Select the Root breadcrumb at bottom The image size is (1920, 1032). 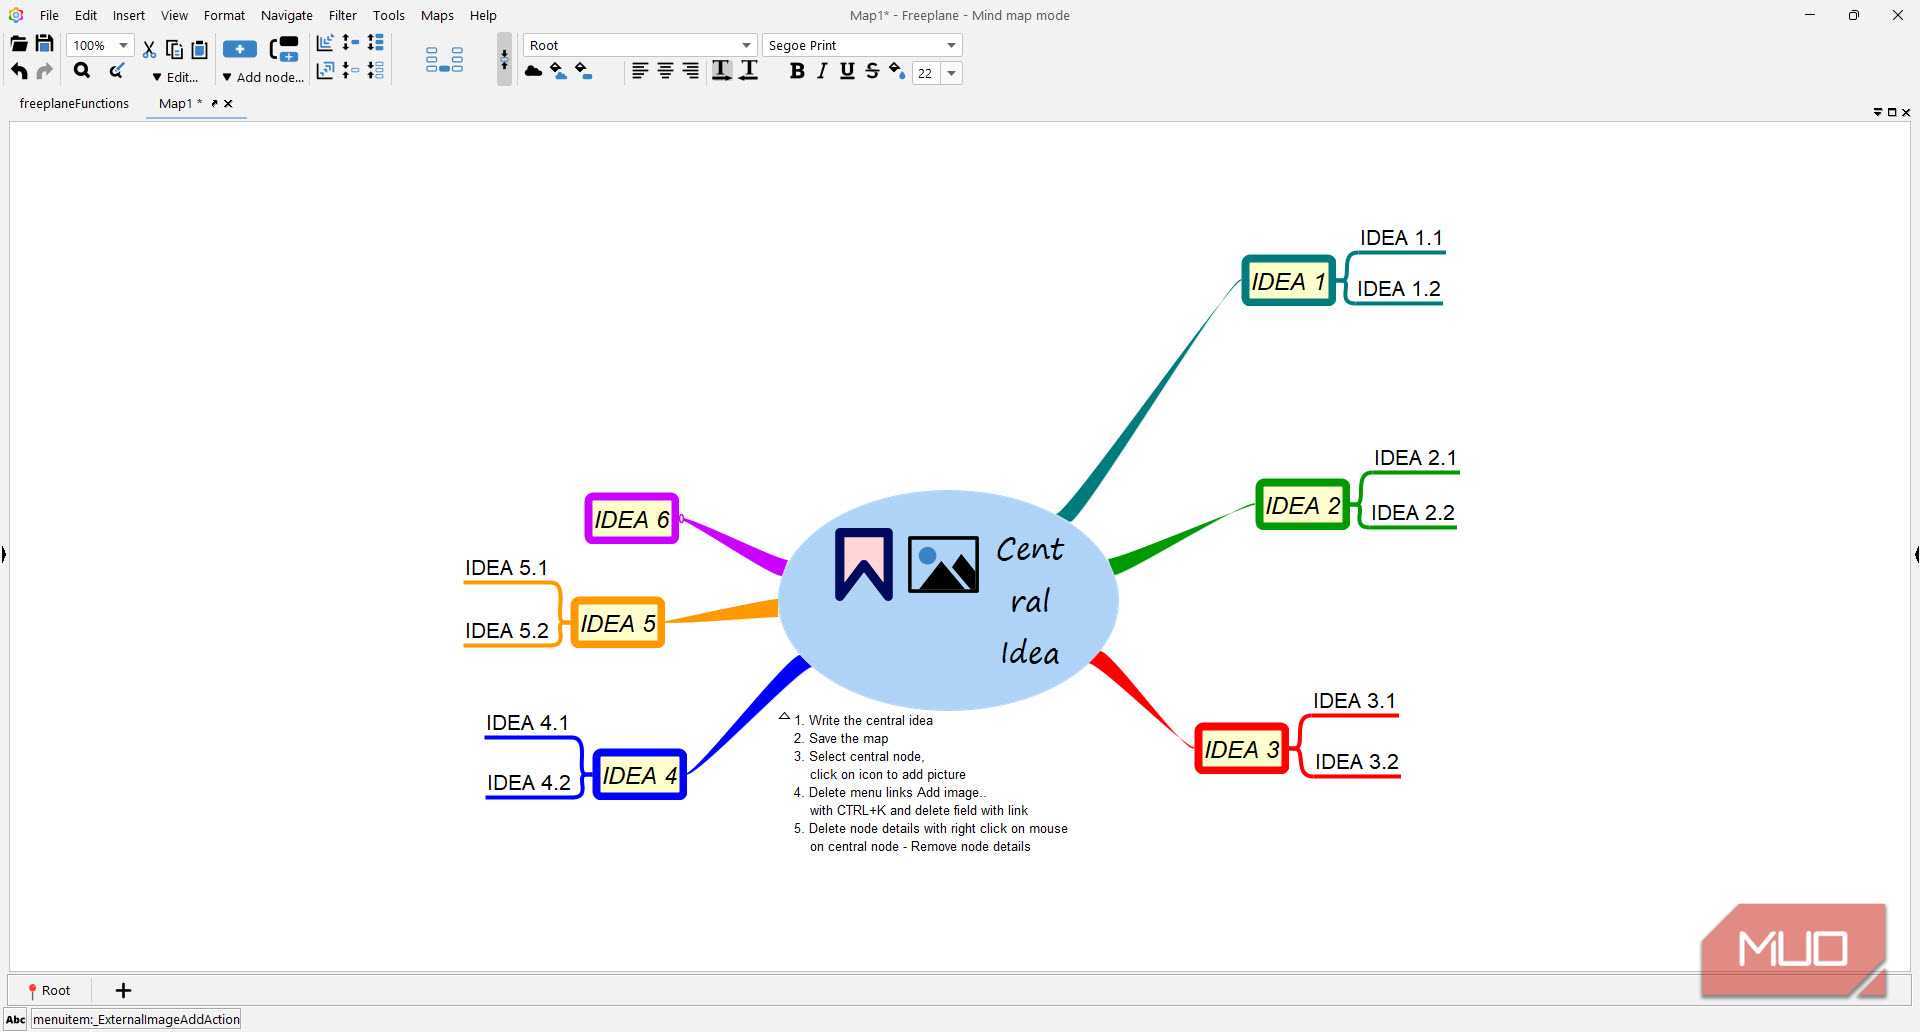coord(49,990)
